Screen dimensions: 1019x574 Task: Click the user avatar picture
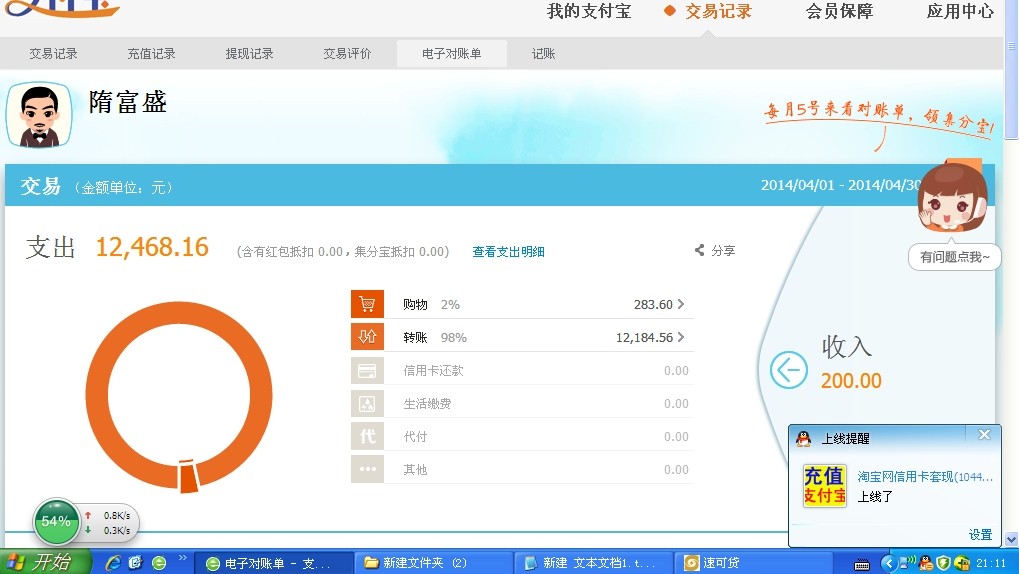[39, 114]
